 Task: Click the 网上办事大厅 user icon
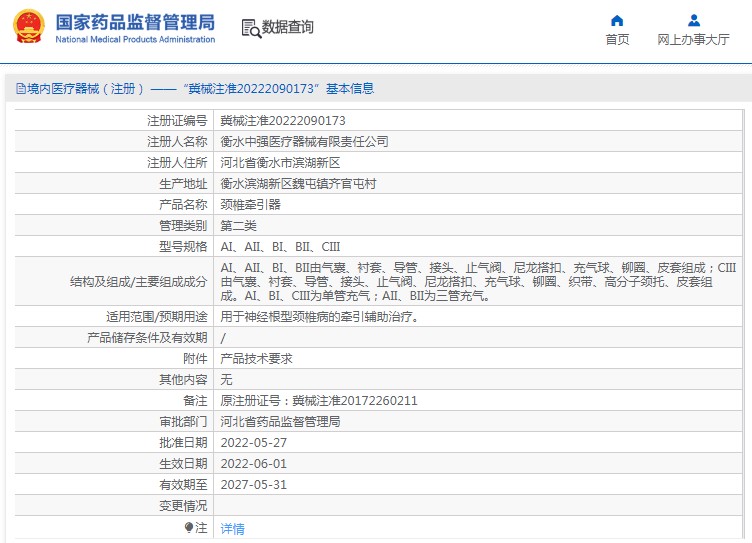click(x=693, y=20)
